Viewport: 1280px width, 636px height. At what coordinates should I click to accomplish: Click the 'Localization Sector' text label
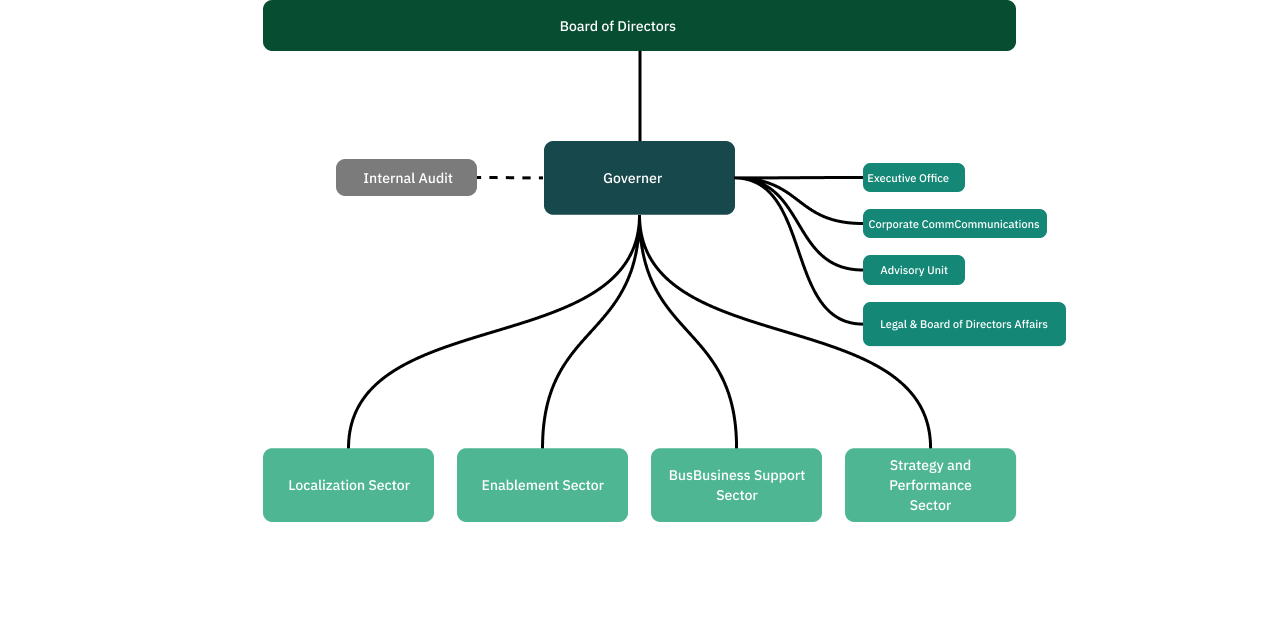point(349,485)
